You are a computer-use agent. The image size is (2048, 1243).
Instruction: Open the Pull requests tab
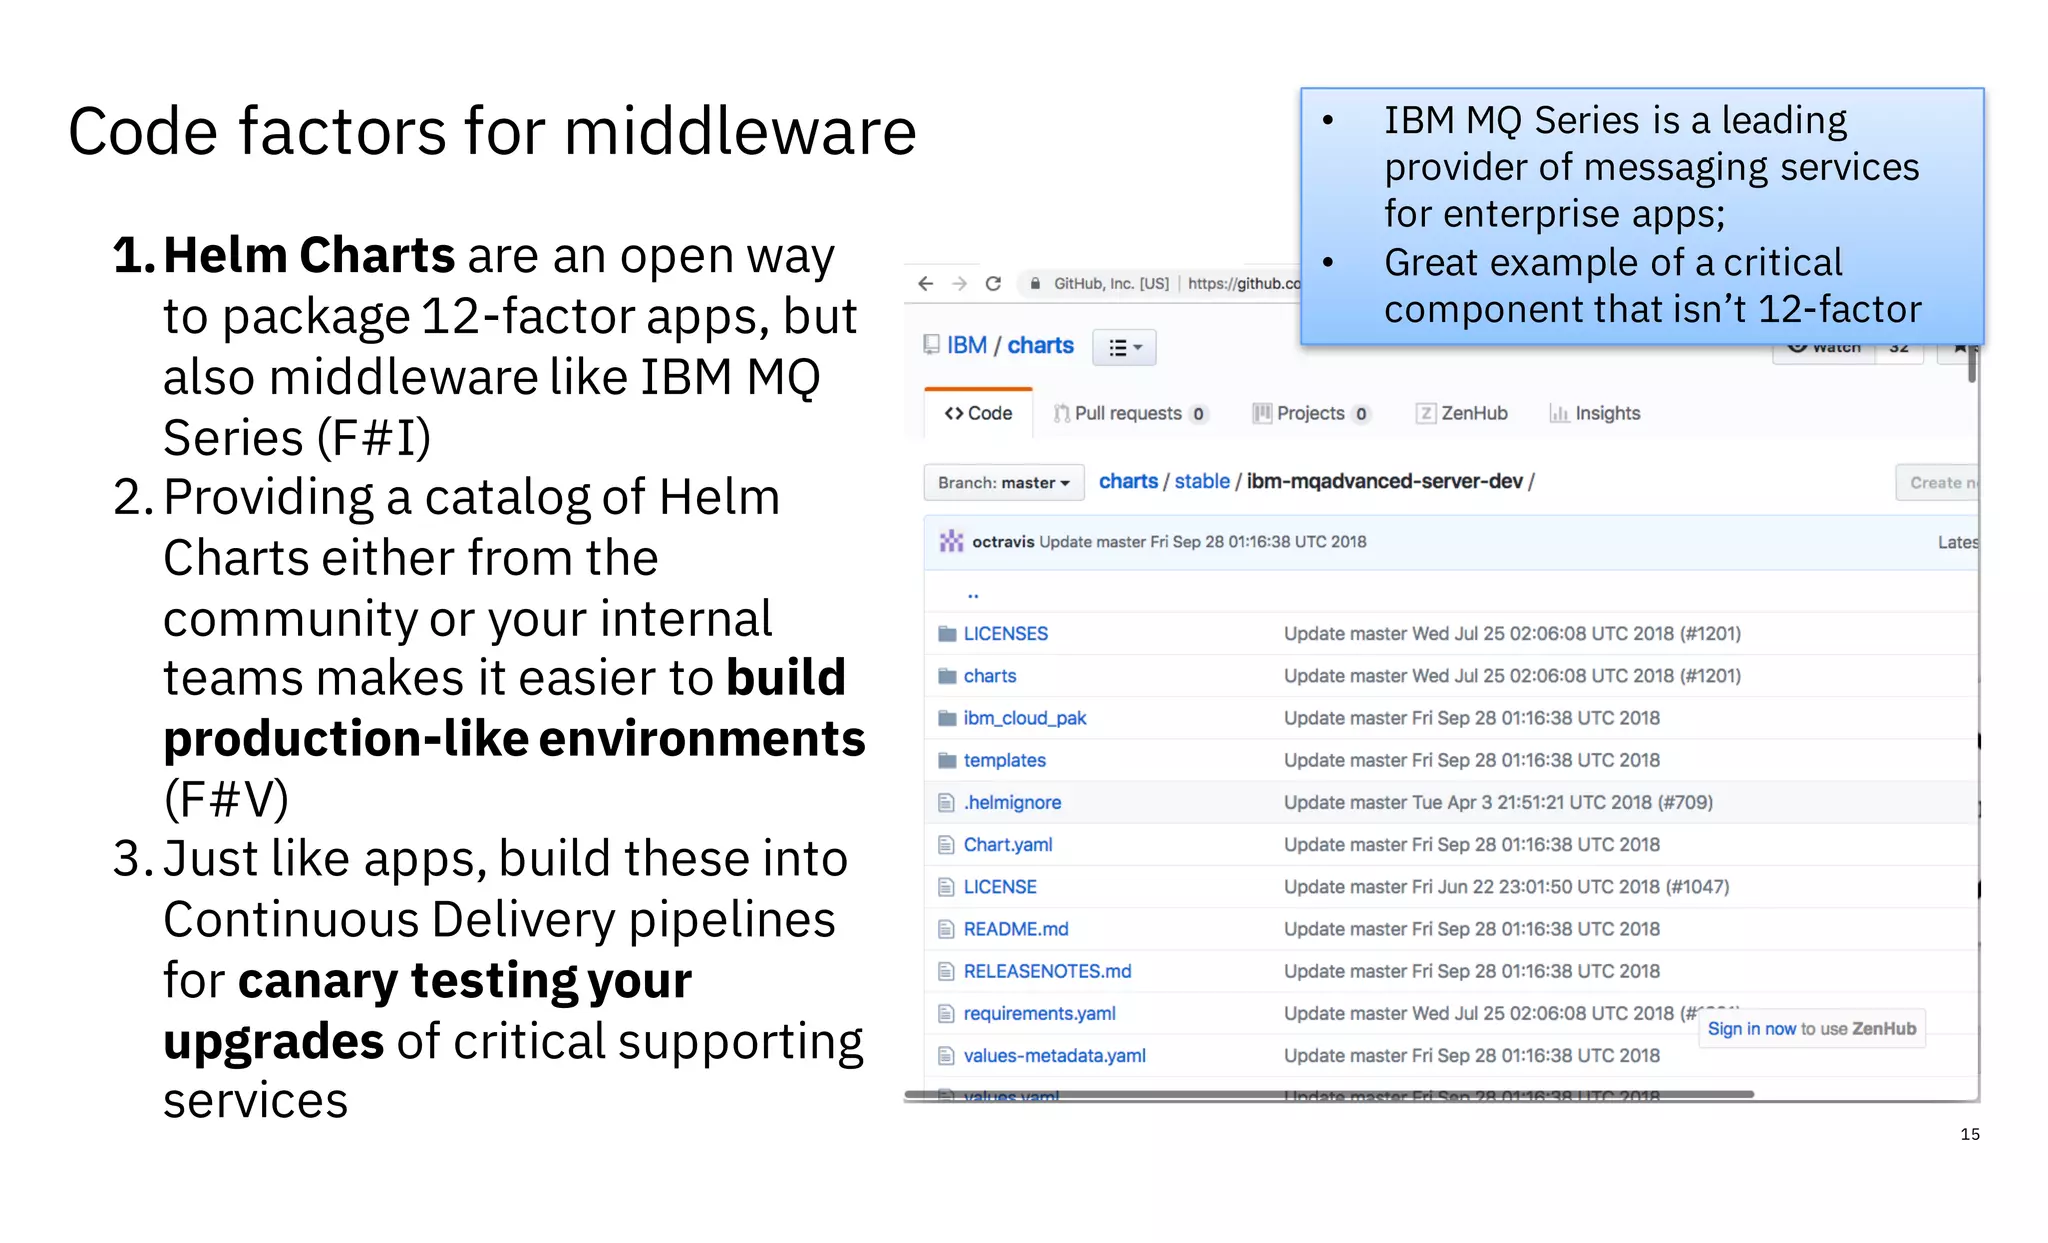click(x=1131, y=413)
